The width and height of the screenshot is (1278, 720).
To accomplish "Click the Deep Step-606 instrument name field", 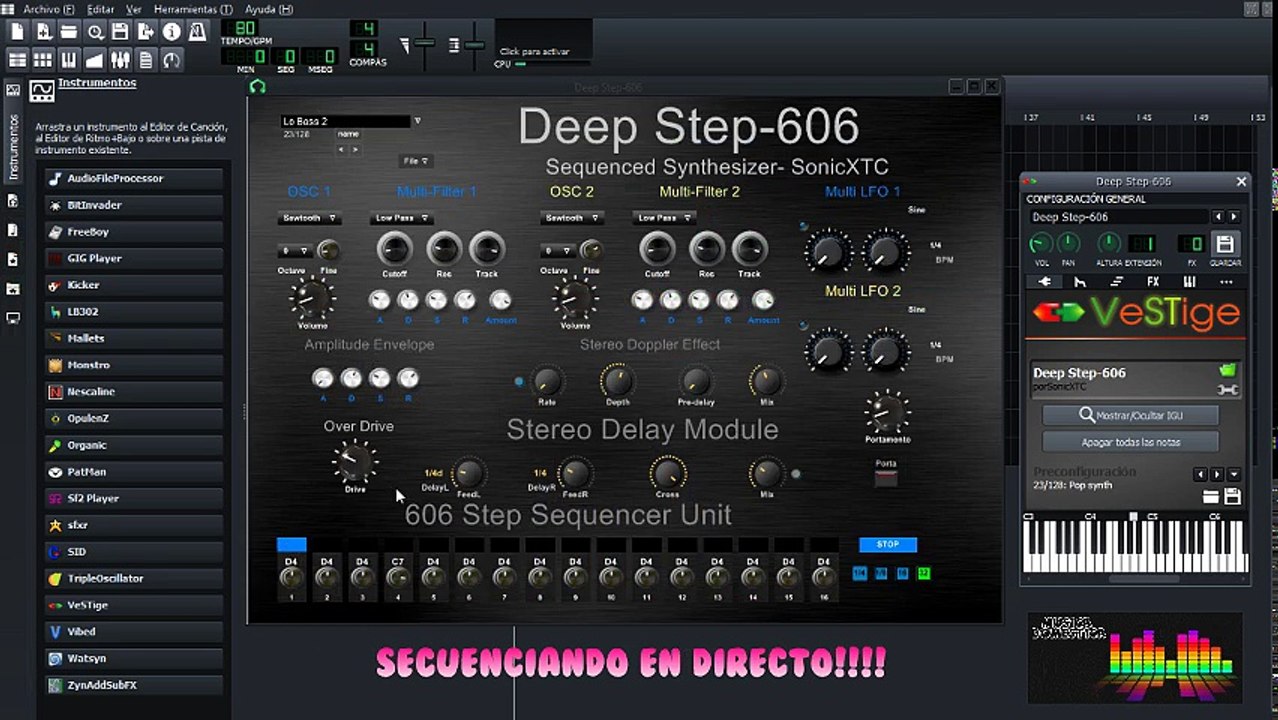I will click(1119, 217).
